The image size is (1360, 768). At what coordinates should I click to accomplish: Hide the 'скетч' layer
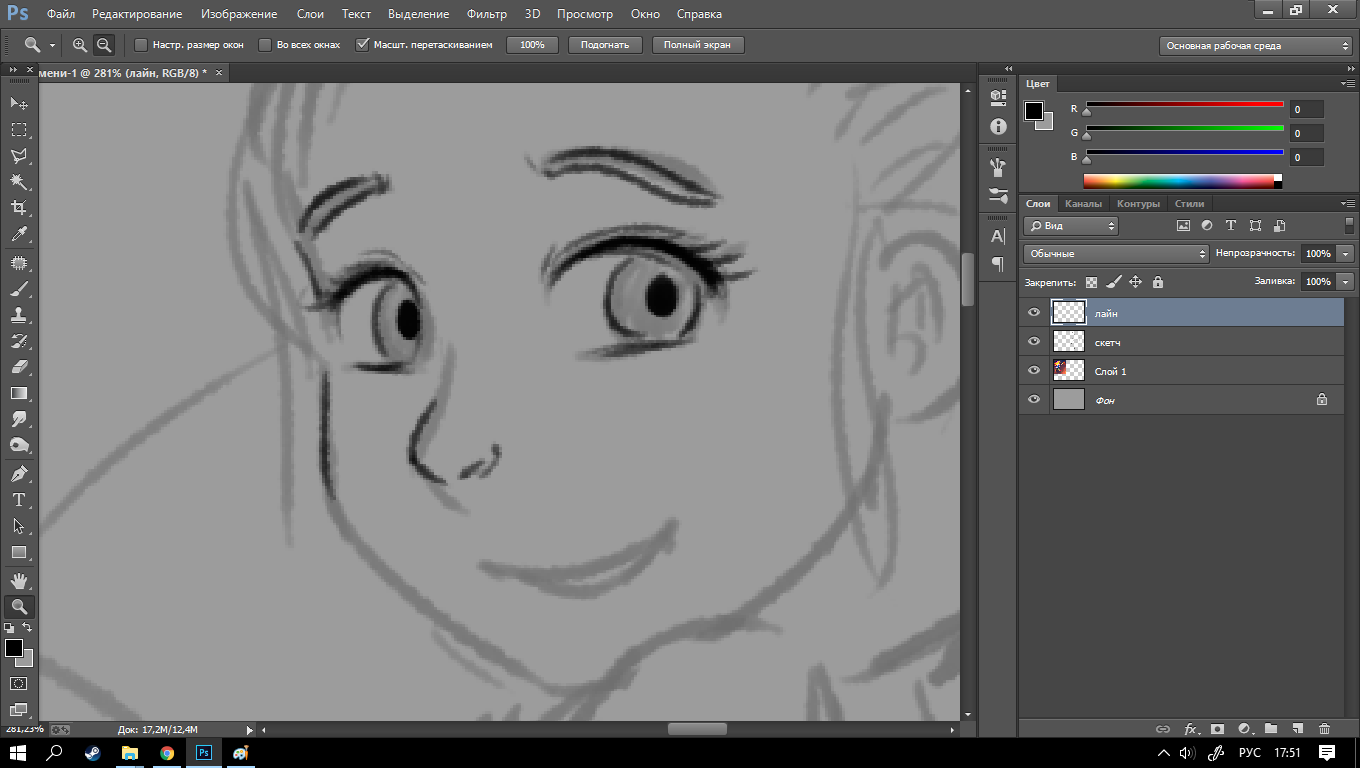coord(1034,342)
